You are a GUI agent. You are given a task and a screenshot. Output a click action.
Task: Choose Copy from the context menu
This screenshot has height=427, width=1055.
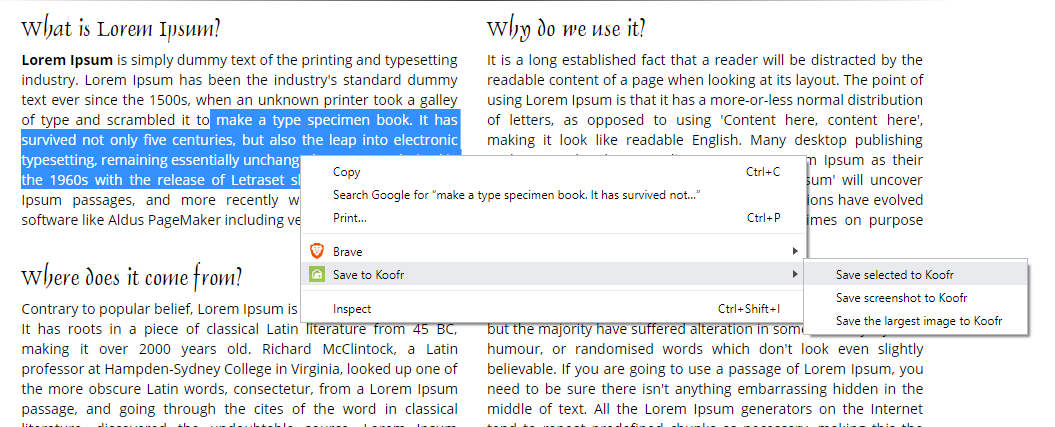[x=553, y=172]
